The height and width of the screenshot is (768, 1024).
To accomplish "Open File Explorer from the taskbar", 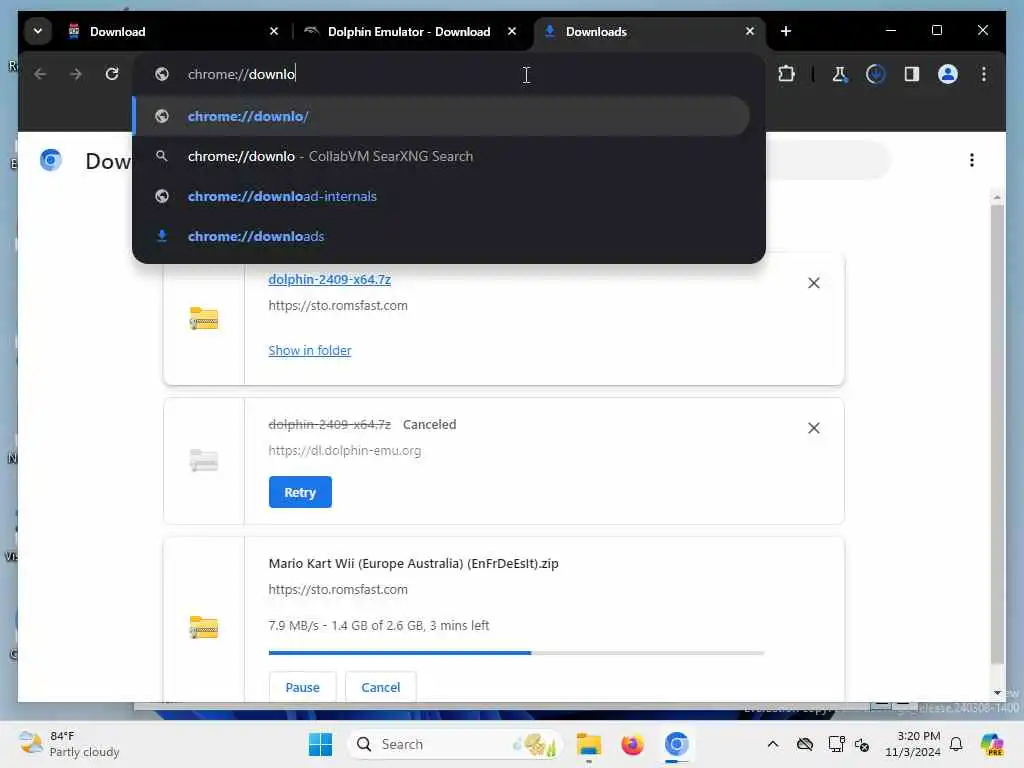I will click(588, 744).
